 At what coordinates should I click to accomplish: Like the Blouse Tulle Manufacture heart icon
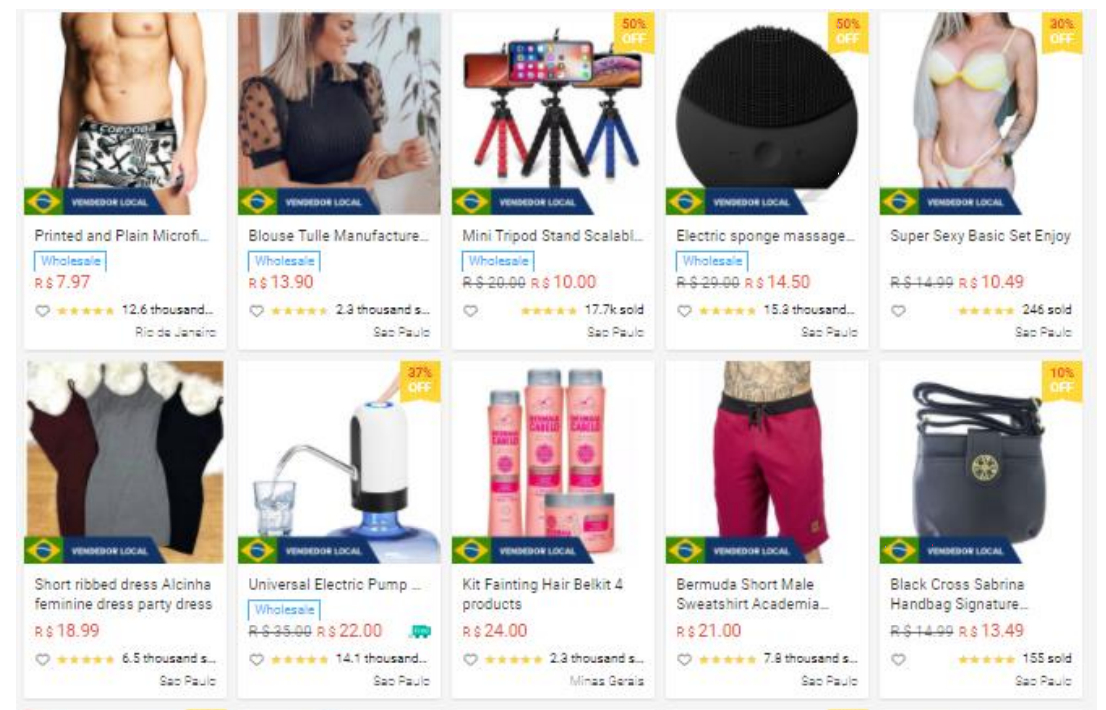257,310
